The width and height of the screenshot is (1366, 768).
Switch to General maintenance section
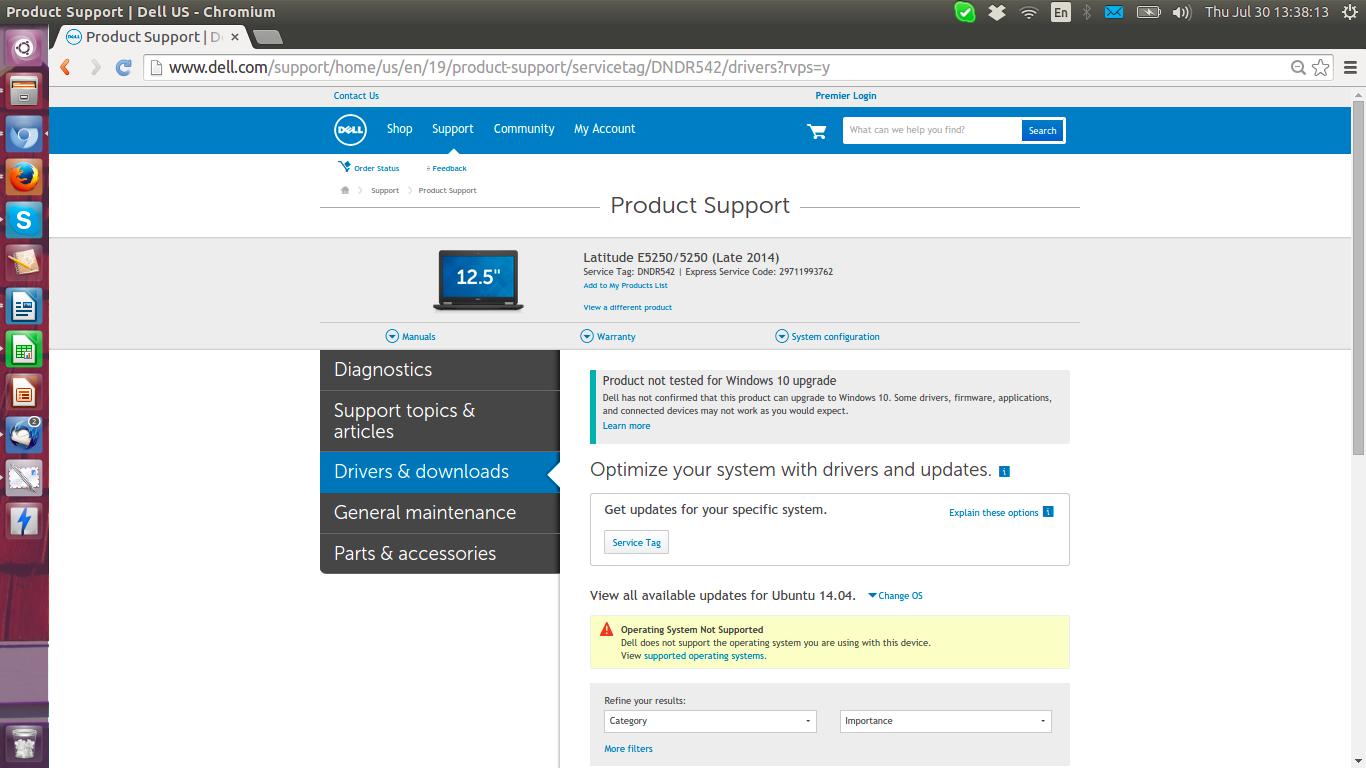tap(440, 513)
